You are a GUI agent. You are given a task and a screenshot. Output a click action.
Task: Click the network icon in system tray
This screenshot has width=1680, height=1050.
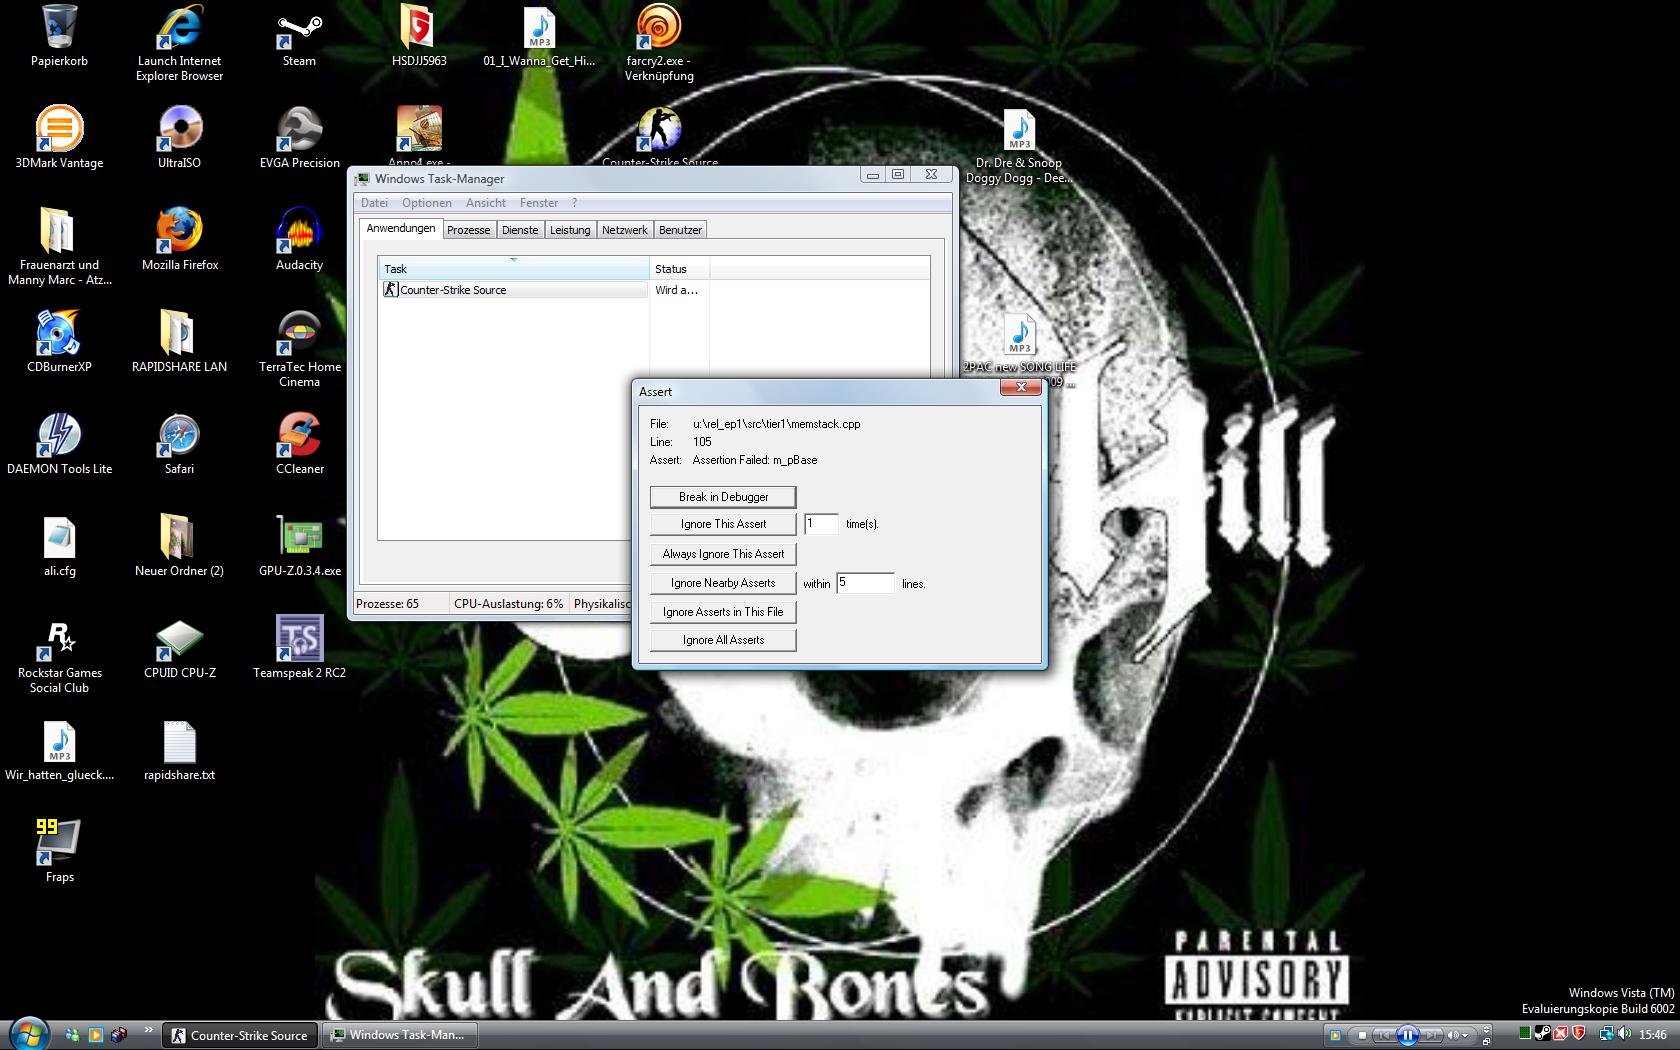point(1606,1034)
